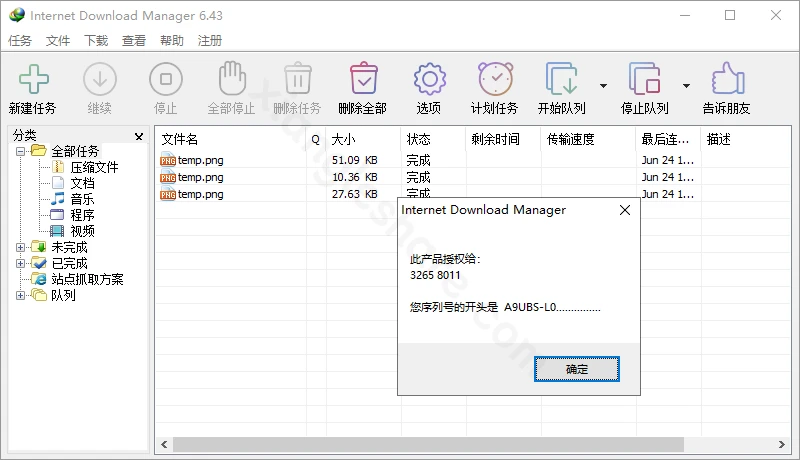The image size is (800, 460).
Task: Click the 全部停止 hand icon
Action: click(x=232, y=78)
